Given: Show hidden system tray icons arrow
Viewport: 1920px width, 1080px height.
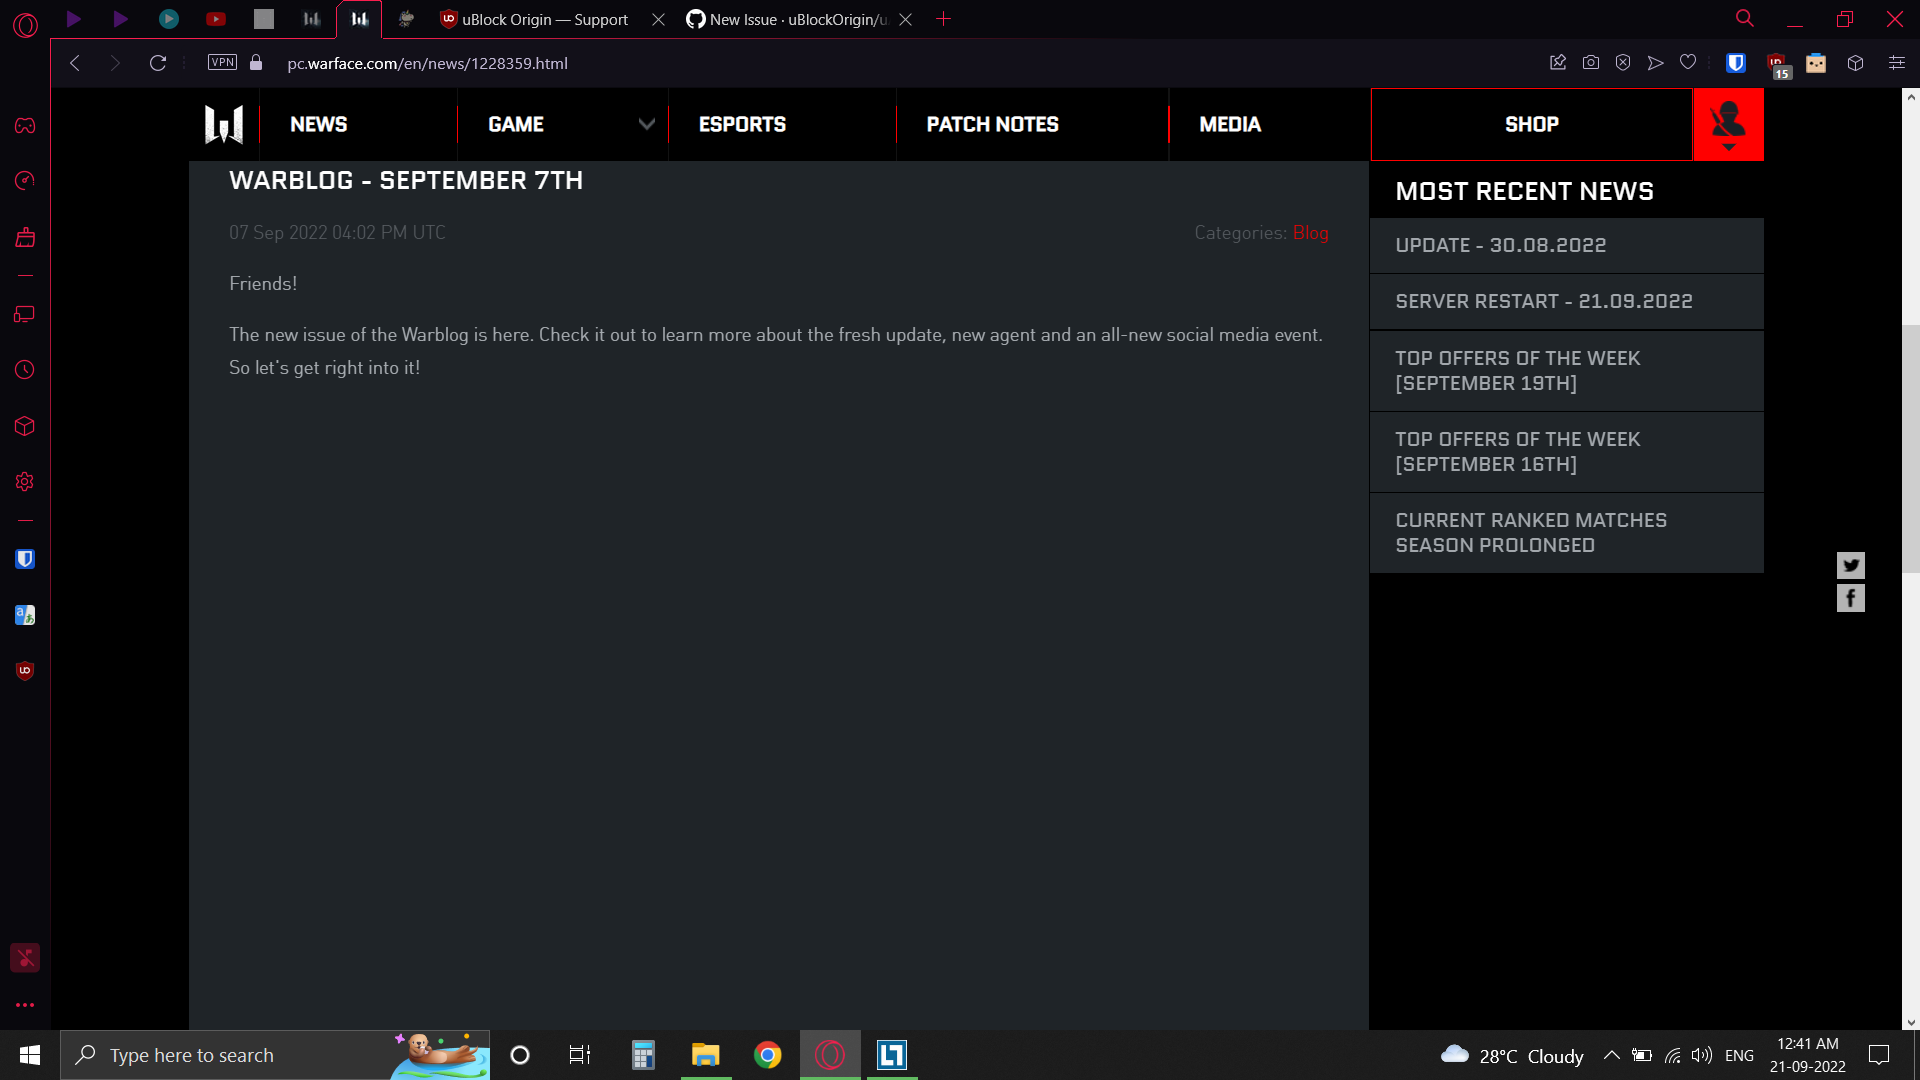Looking at the screenshot, I should pyautogui.click(x=1611, y=1055).
